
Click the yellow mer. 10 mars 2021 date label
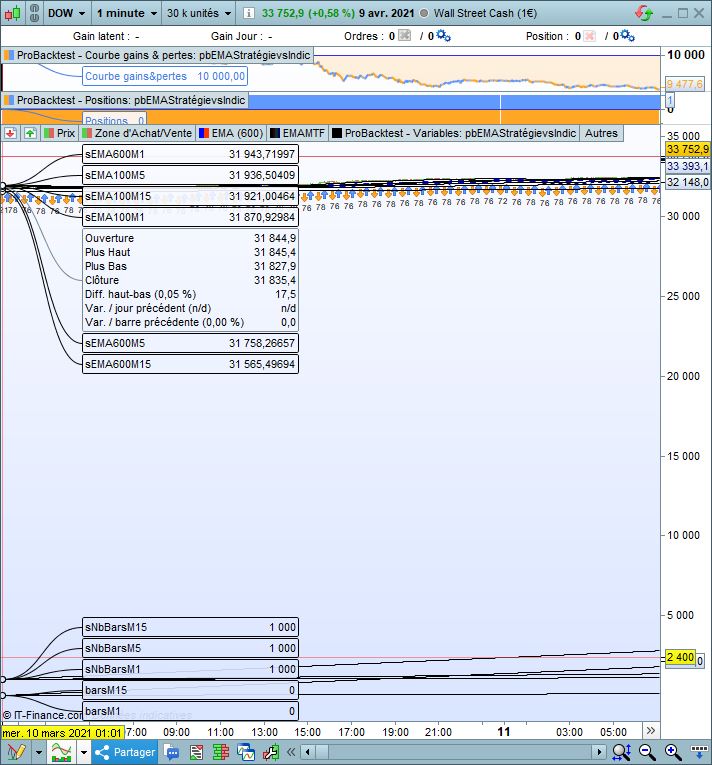62,733
